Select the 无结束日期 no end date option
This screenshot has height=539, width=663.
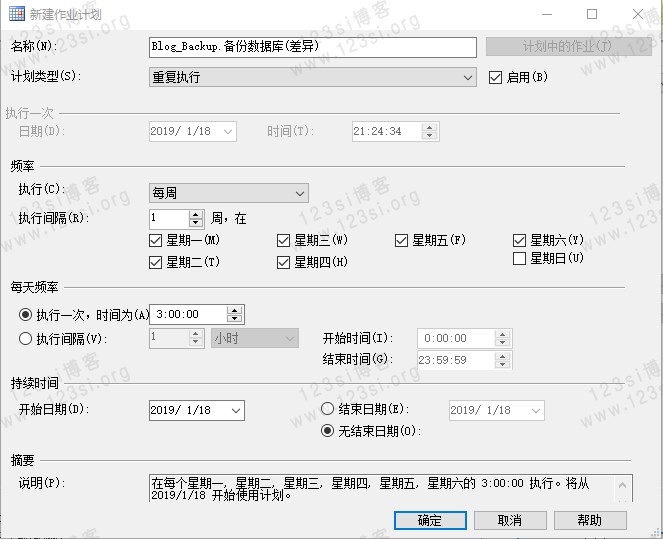pyautogui.click(x=327, y=431)
